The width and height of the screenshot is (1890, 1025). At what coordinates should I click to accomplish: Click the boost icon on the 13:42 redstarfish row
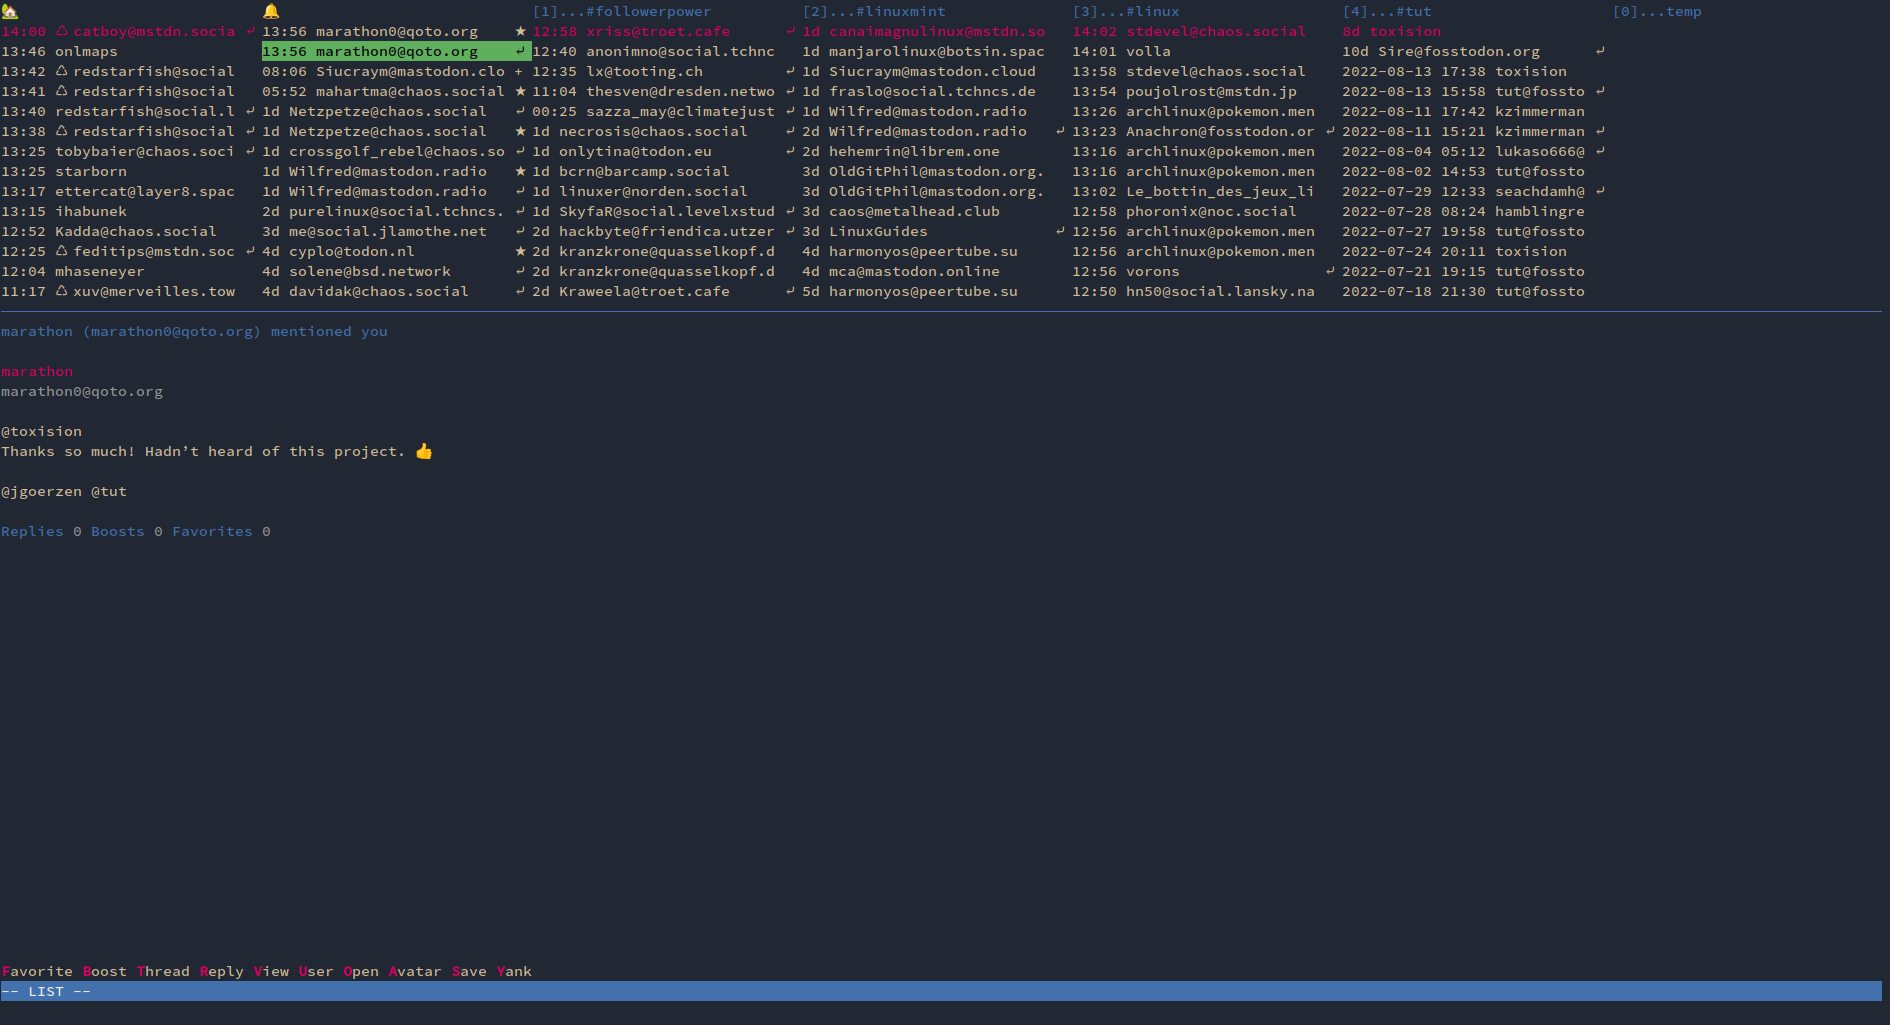tap(62, 71)
